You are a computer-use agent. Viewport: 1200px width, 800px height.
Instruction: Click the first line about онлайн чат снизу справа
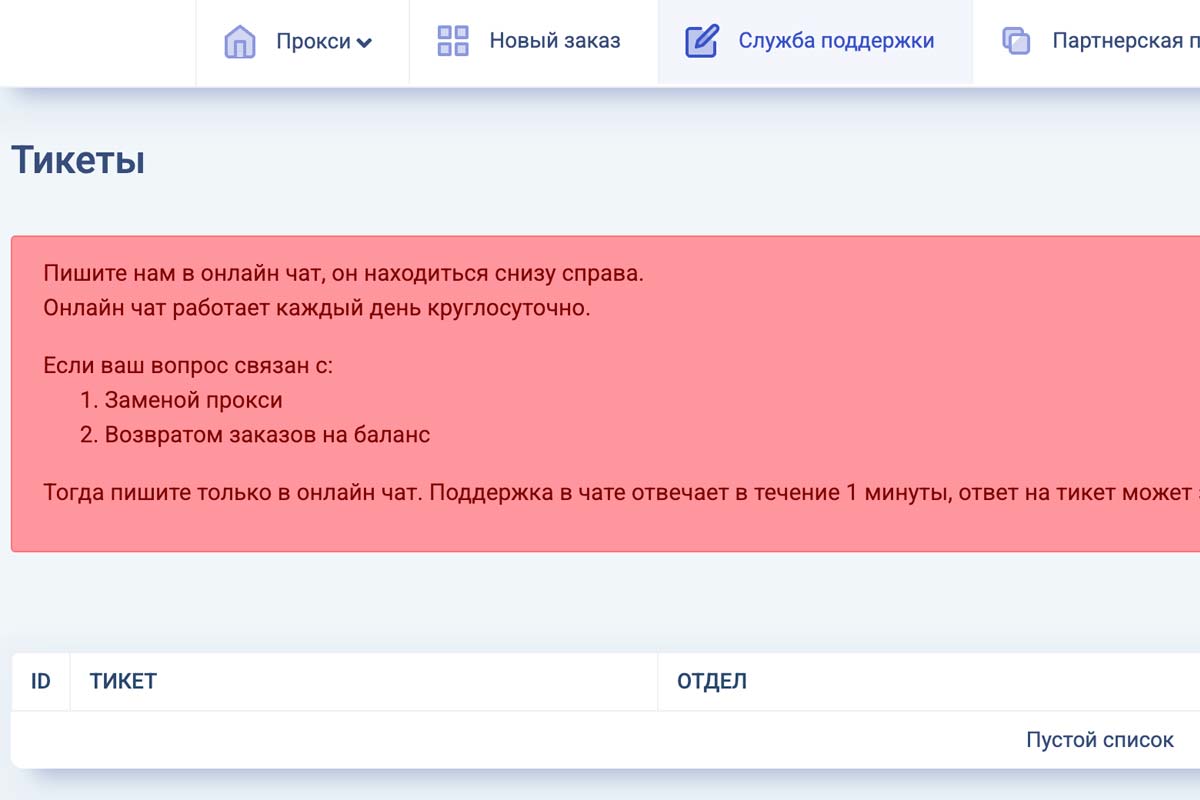(x=343, y=273)
